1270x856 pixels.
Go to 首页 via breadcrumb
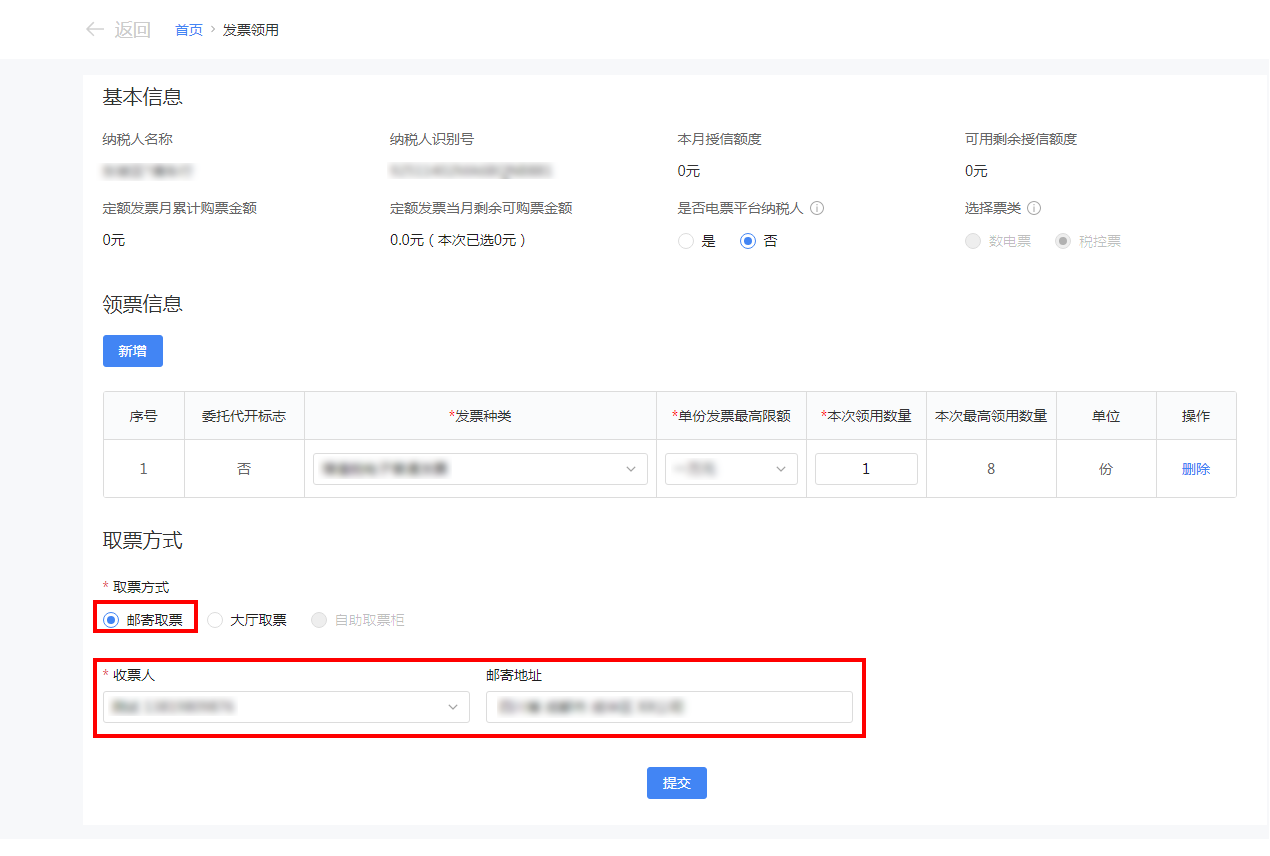point(189,30)
